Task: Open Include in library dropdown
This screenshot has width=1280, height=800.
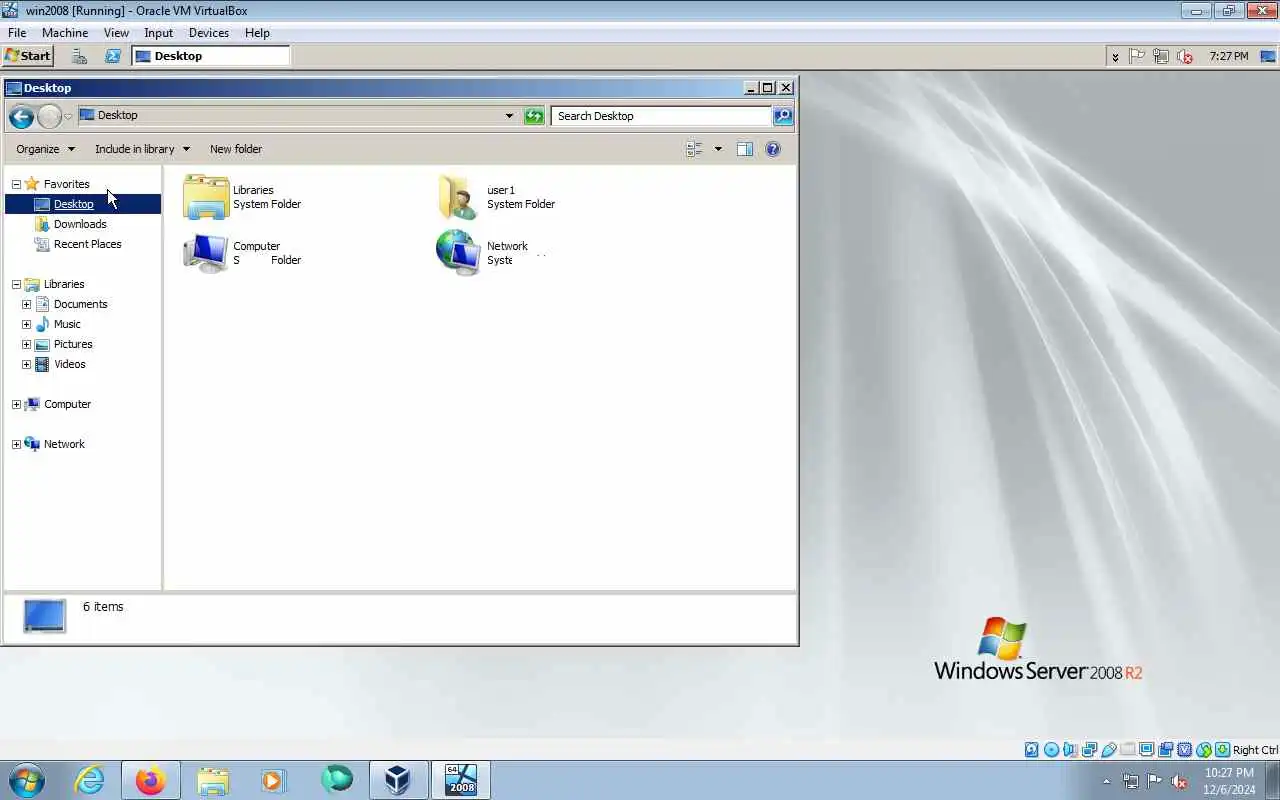Action: 142,149
